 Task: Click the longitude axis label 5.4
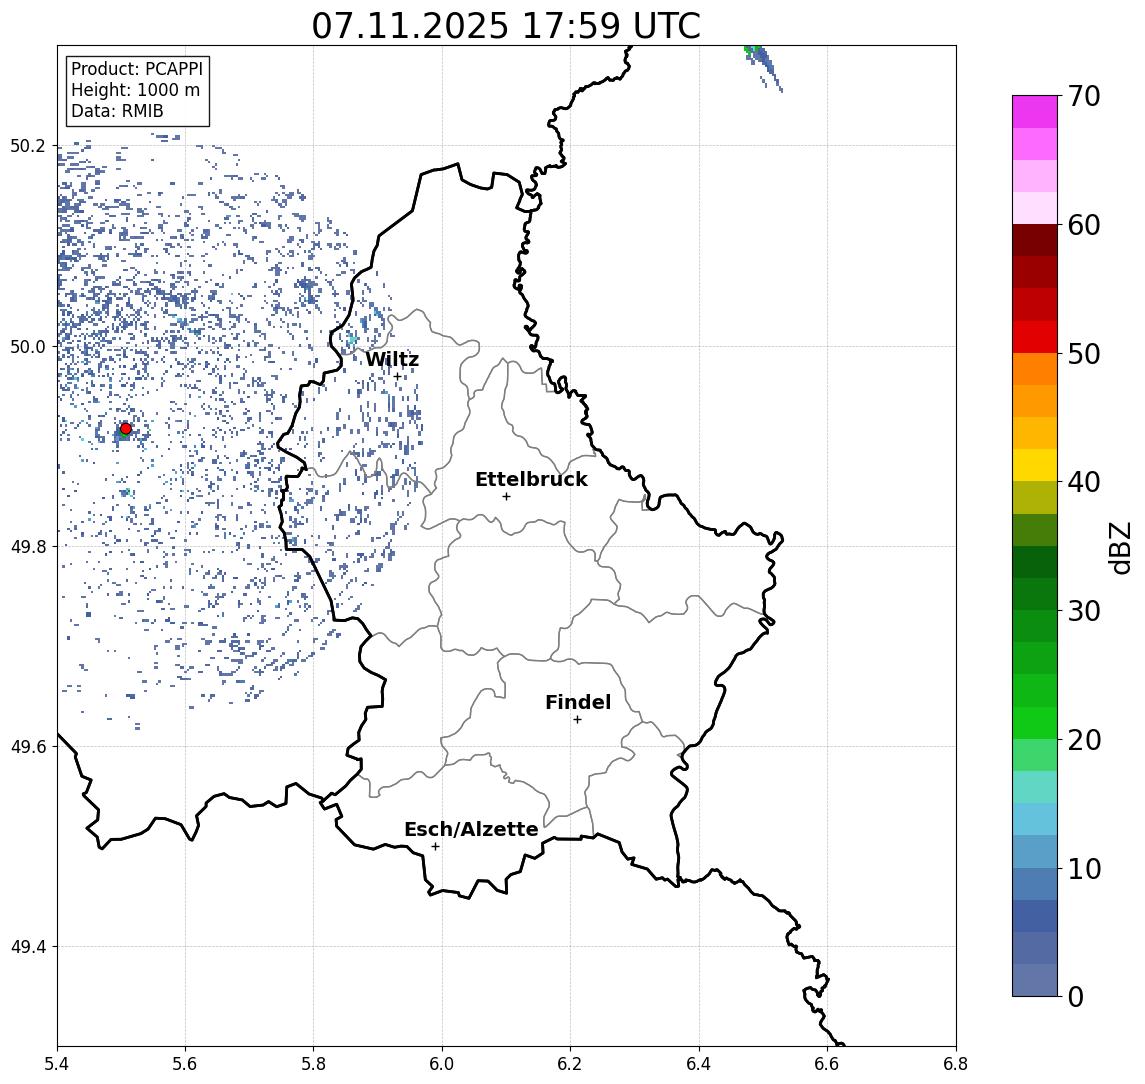[57, 1064]
